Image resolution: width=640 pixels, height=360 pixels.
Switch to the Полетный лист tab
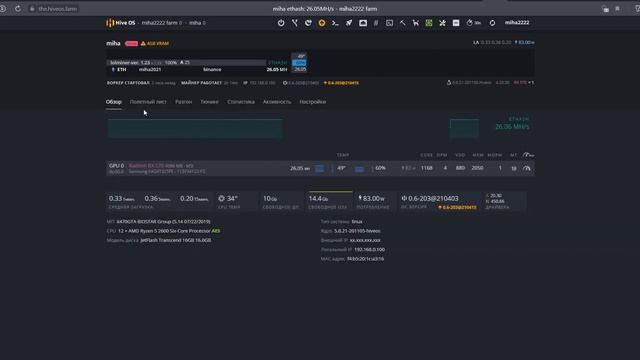coord(148,102)
